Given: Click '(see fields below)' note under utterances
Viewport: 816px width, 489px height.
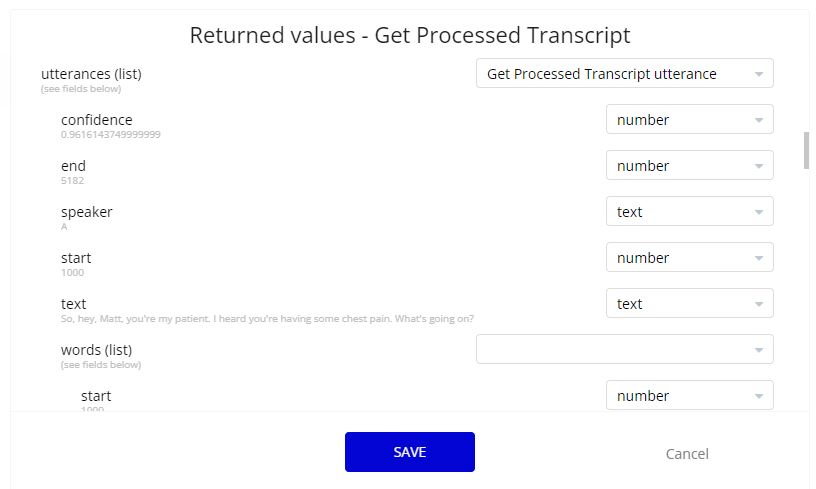Looking at the screenshot, I should click(x=81, y=89).
